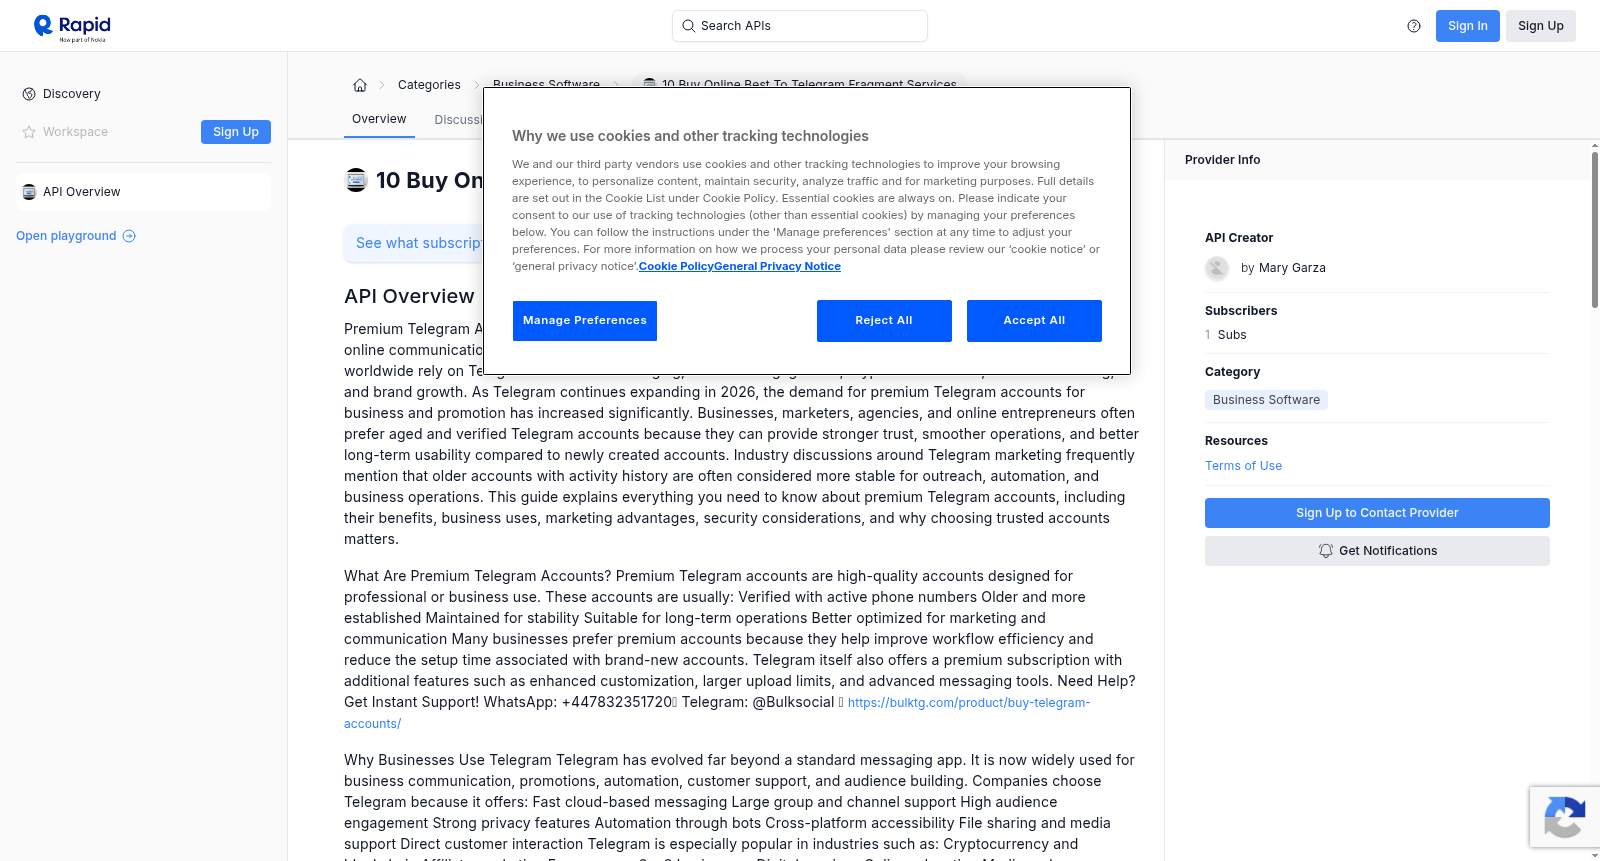This screenshot has width=1600, height=861.
Task: Open the playground link
Action: [x=76, y=236]
